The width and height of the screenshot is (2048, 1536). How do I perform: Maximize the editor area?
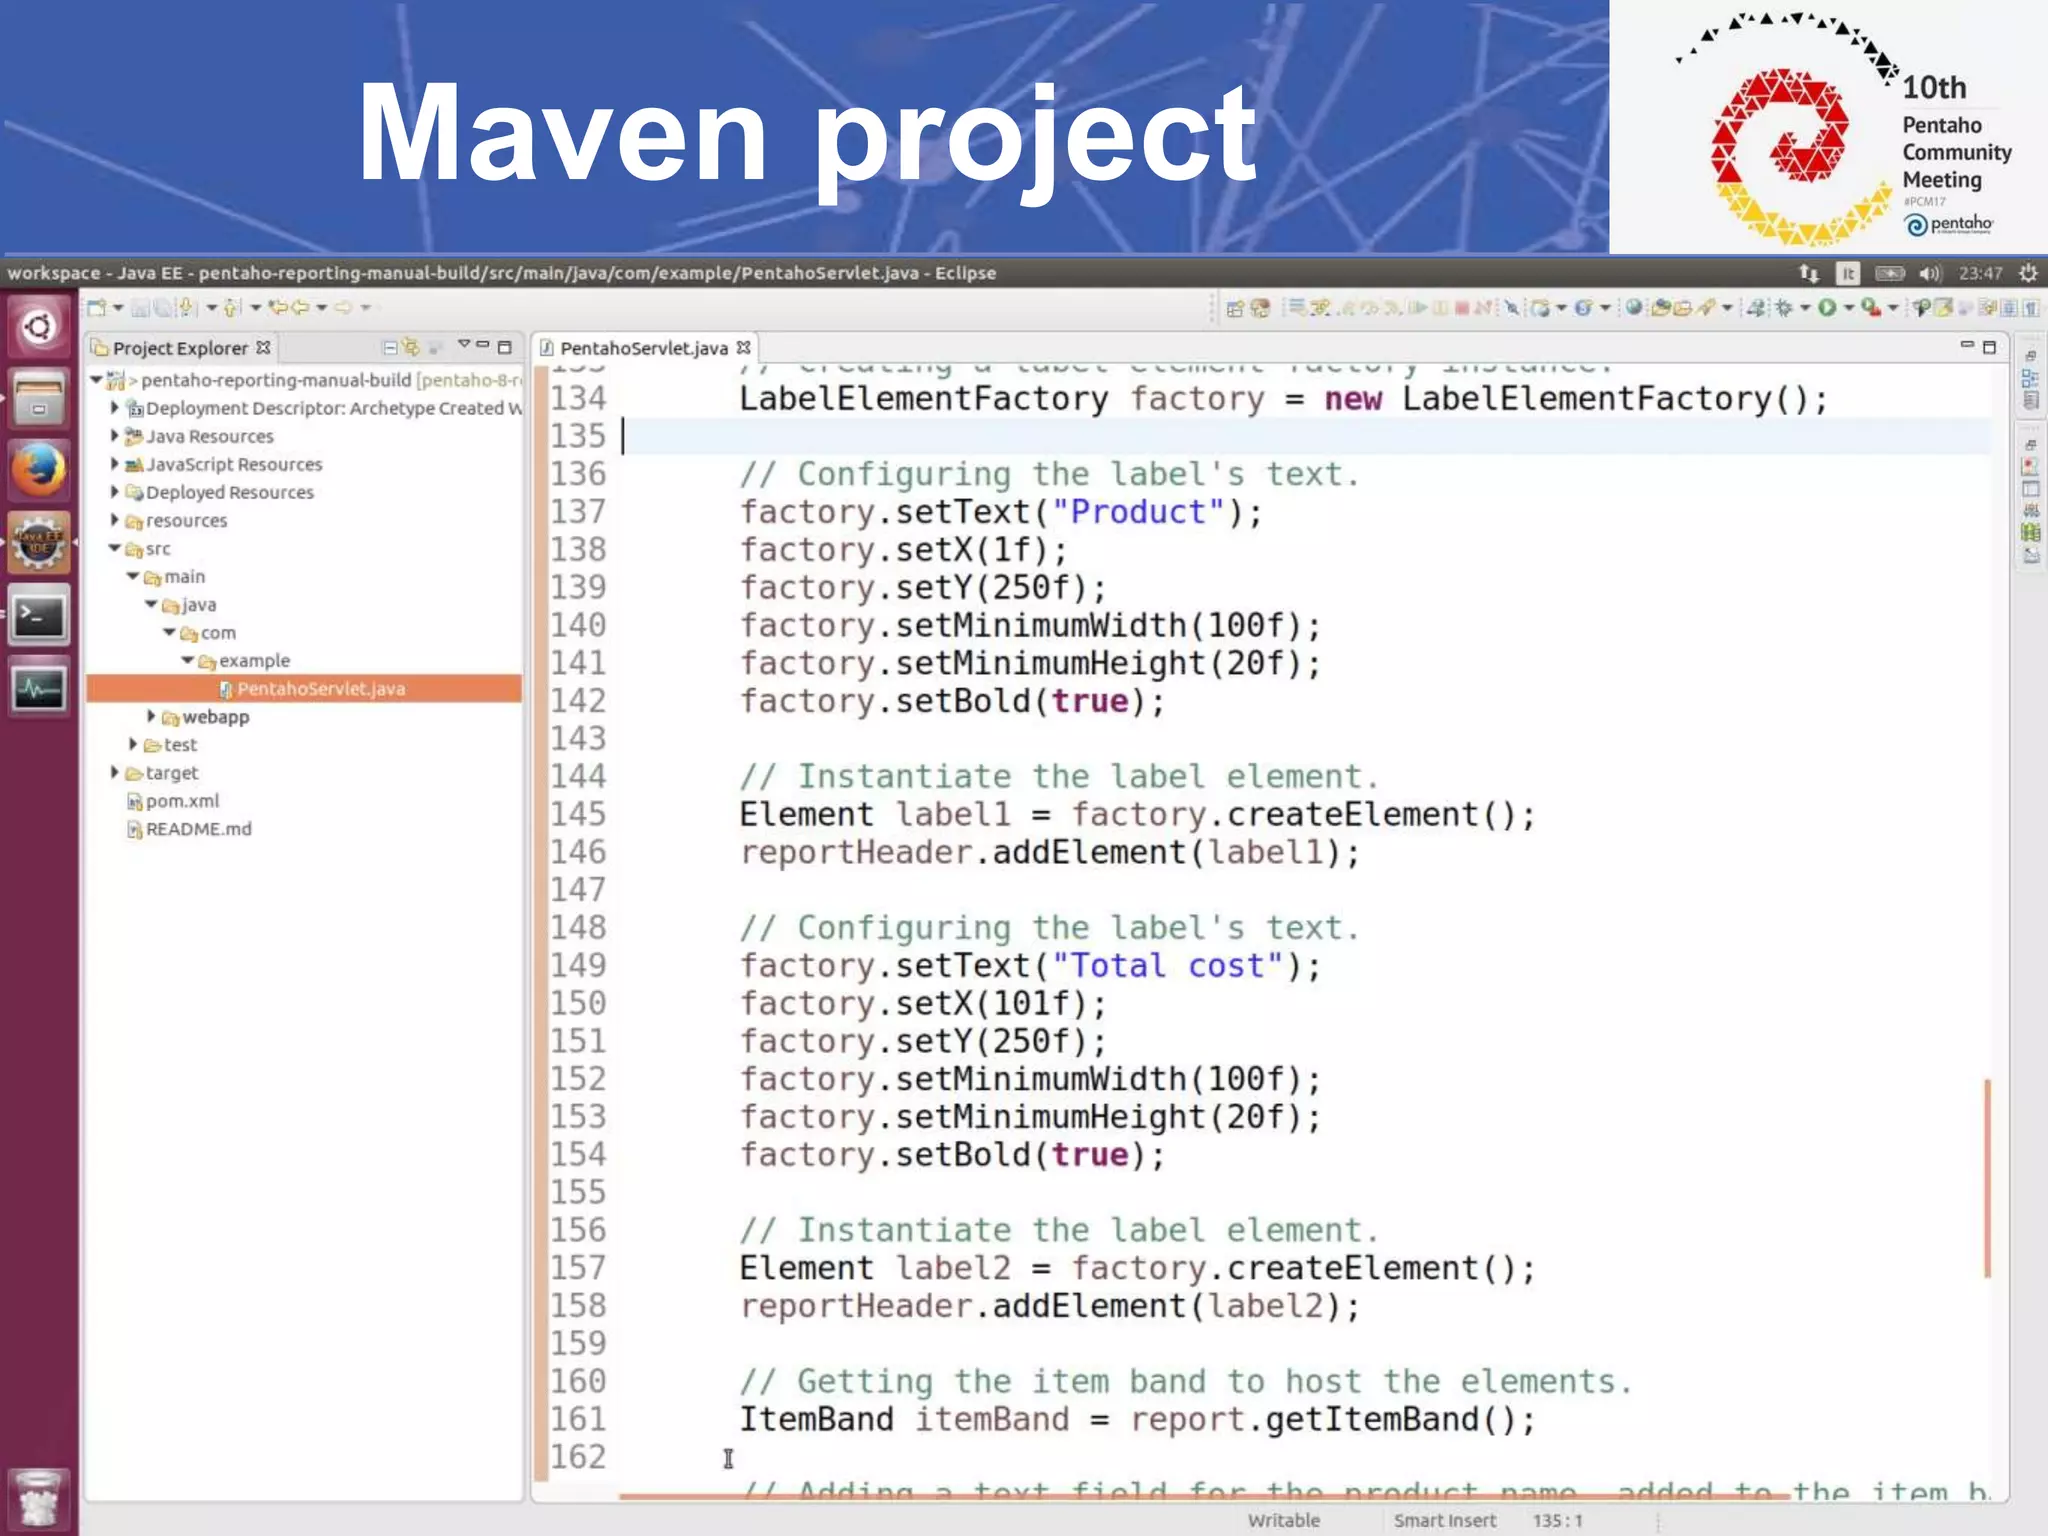click(1989, 347)
